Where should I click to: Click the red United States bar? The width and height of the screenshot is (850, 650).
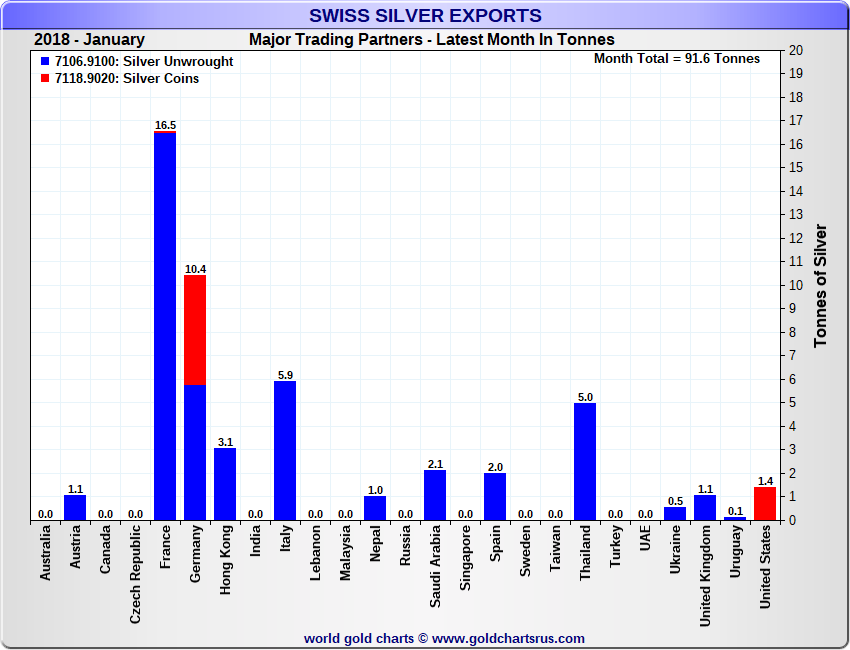[x=765, y=504]
